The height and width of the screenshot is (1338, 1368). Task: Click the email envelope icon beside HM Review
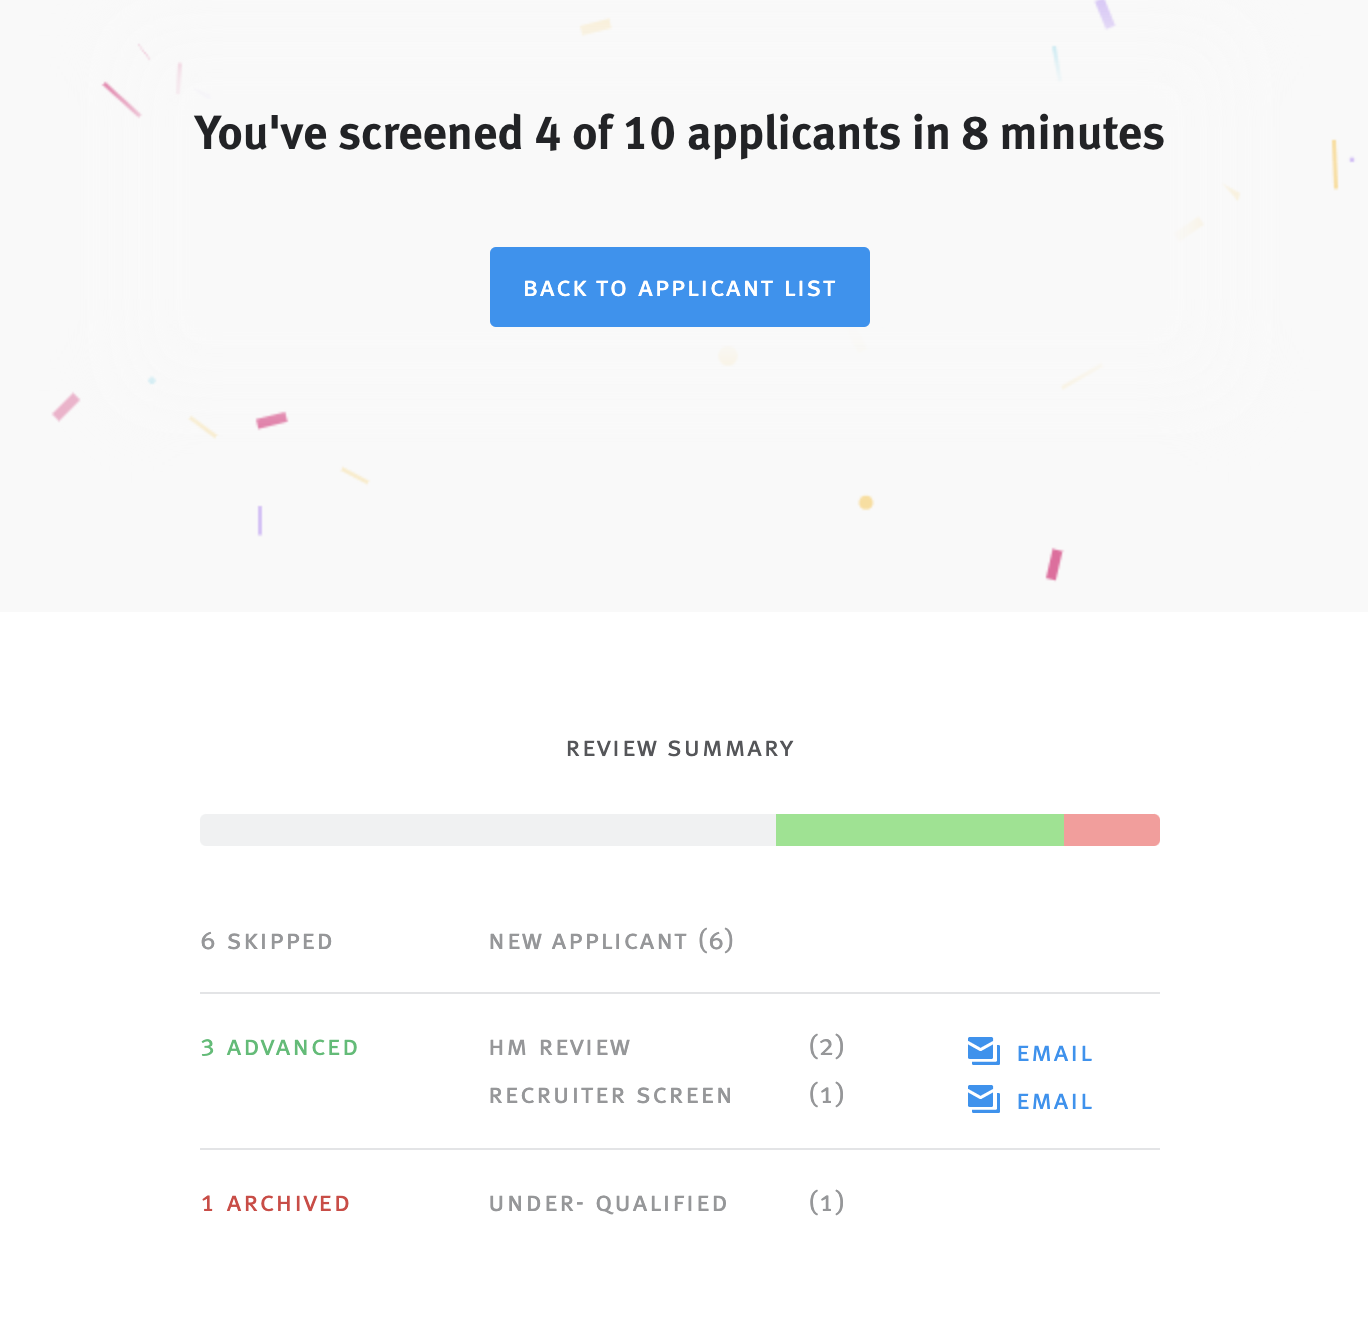pos(983,1052)
